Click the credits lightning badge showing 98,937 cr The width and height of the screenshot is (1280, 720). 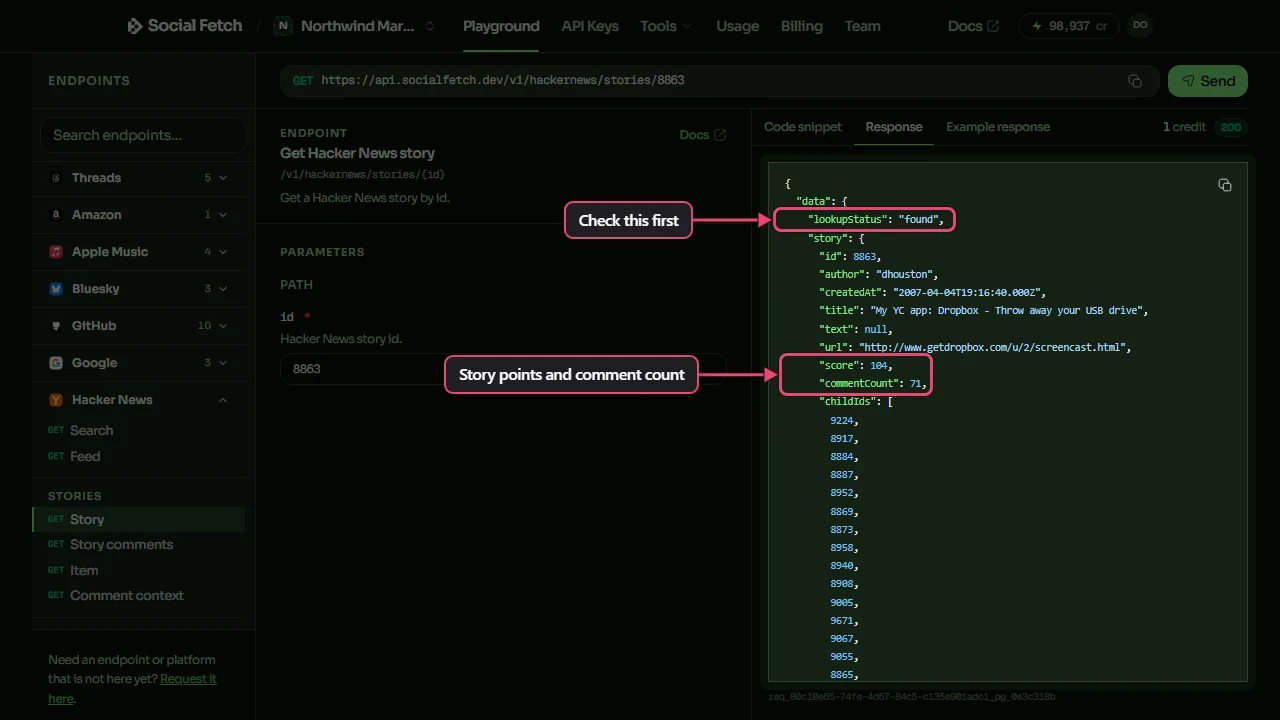pos(1069,26)
